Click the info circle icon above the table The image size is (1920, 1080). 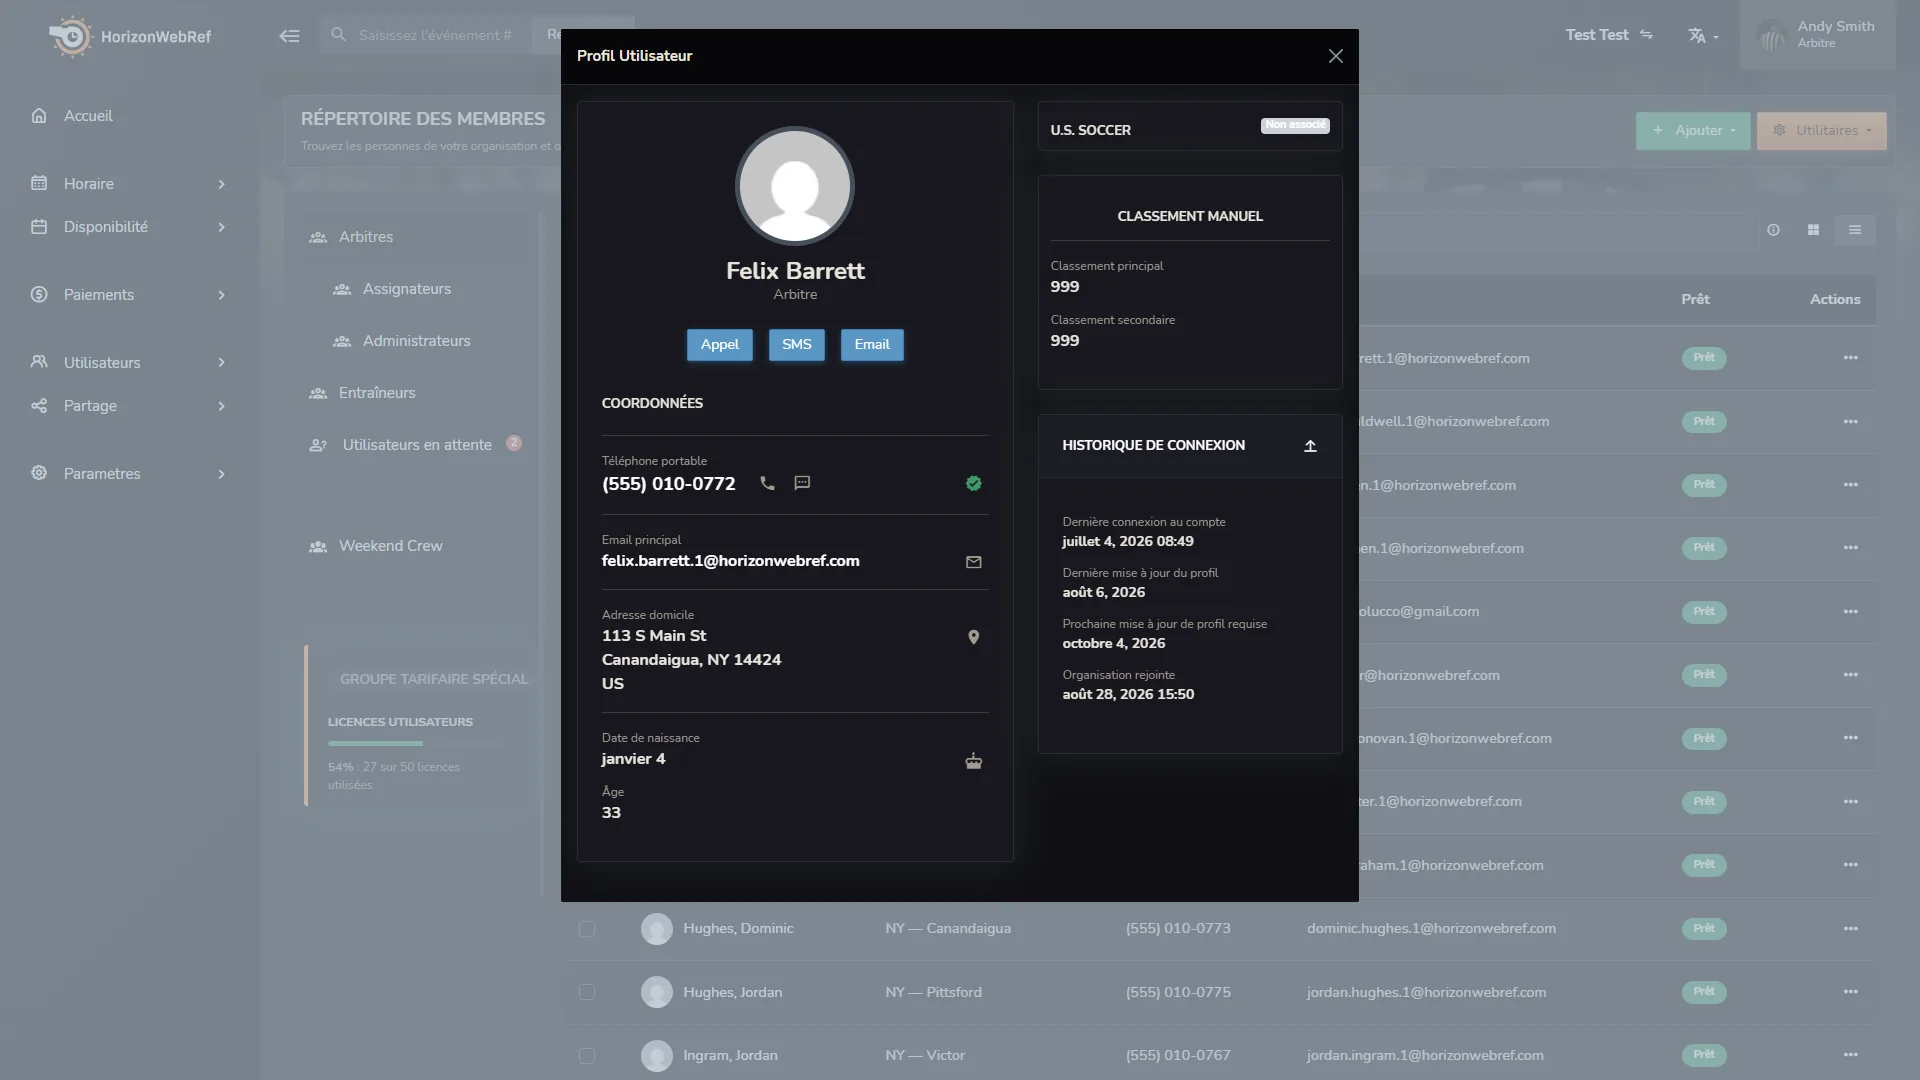point(1773,230)
